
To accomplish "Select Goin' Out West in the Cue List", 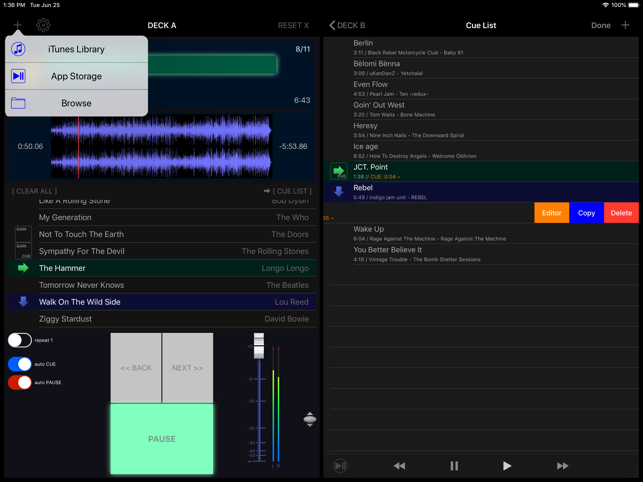I will (481, 110).
